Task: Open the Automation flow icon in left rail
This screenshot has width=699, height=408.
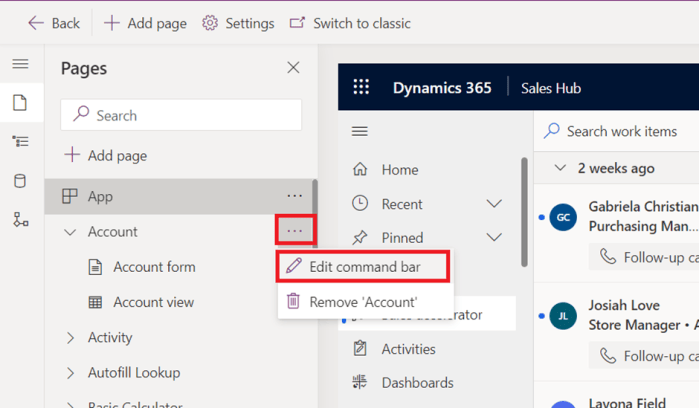Action: pyautogui.click(x=21, y=219)
